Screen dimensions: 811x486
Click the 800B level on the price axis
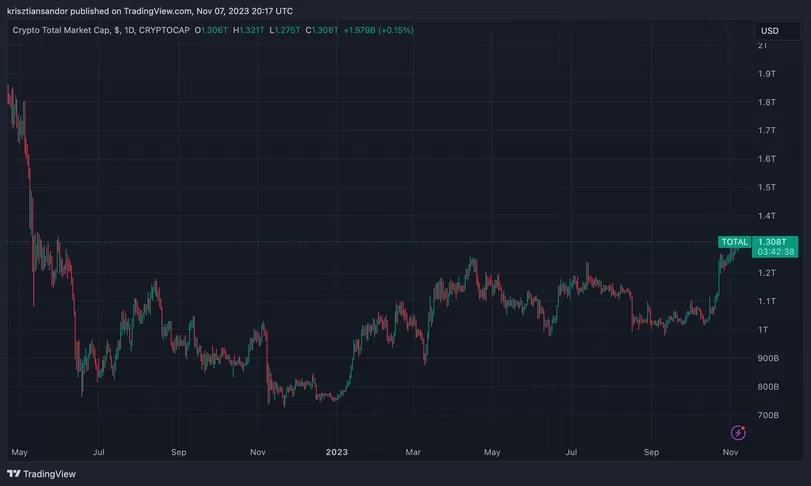coord(768,387)
